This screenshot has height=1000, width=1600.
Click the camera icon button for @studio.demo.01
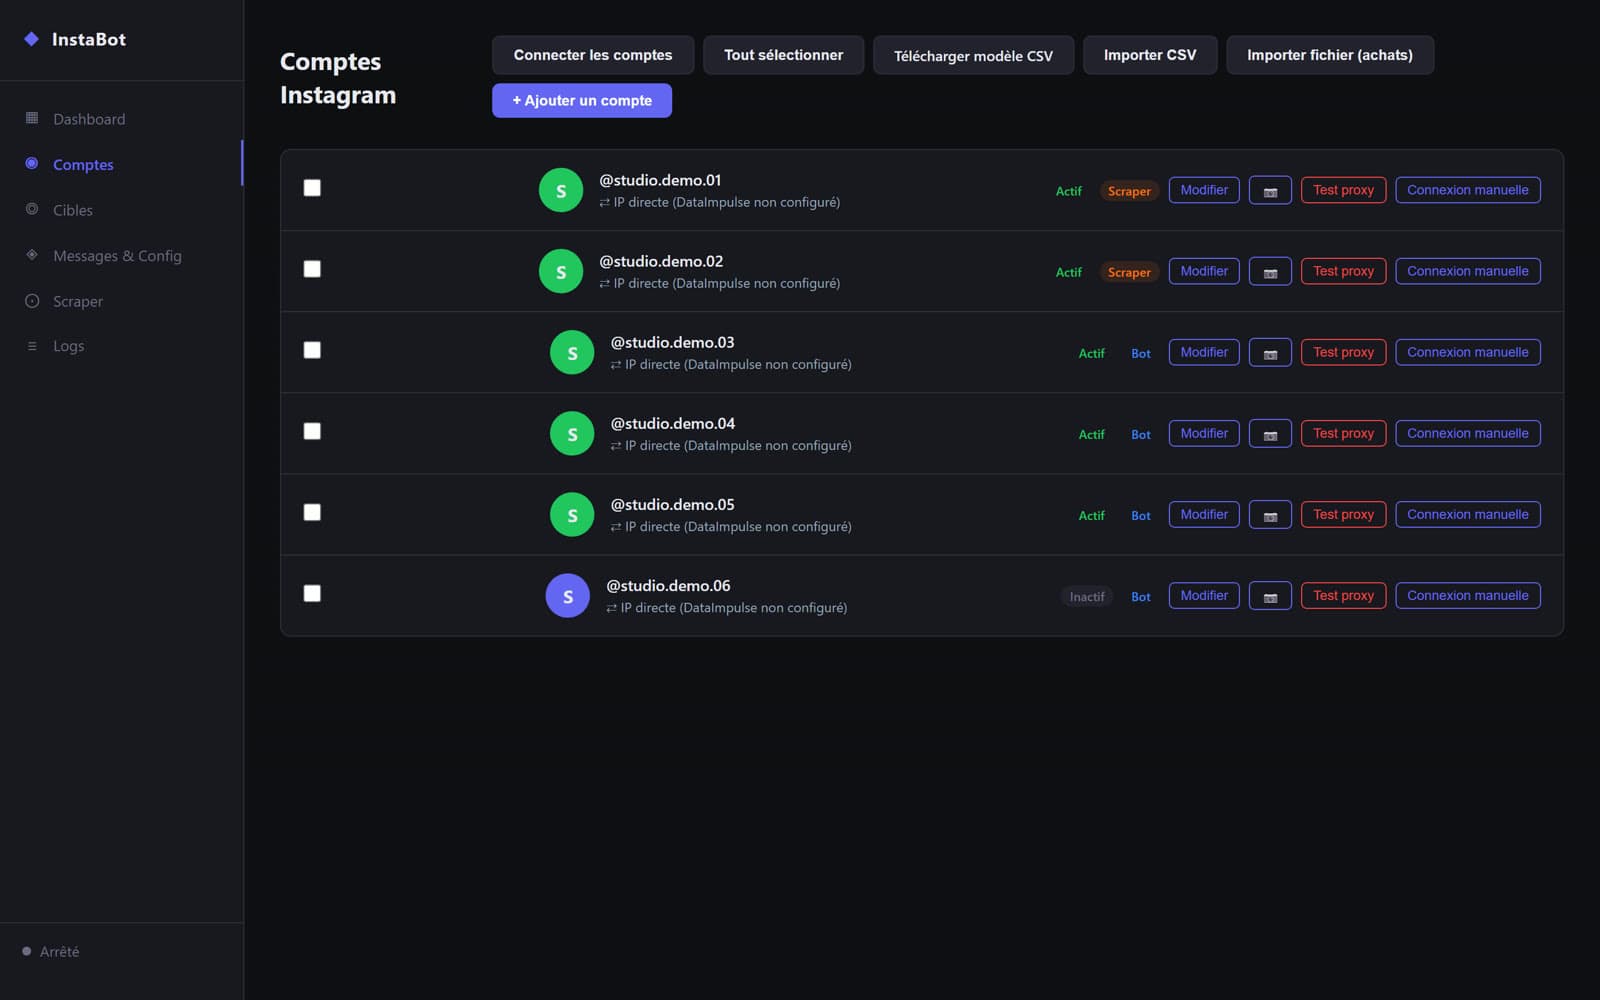1270,190
